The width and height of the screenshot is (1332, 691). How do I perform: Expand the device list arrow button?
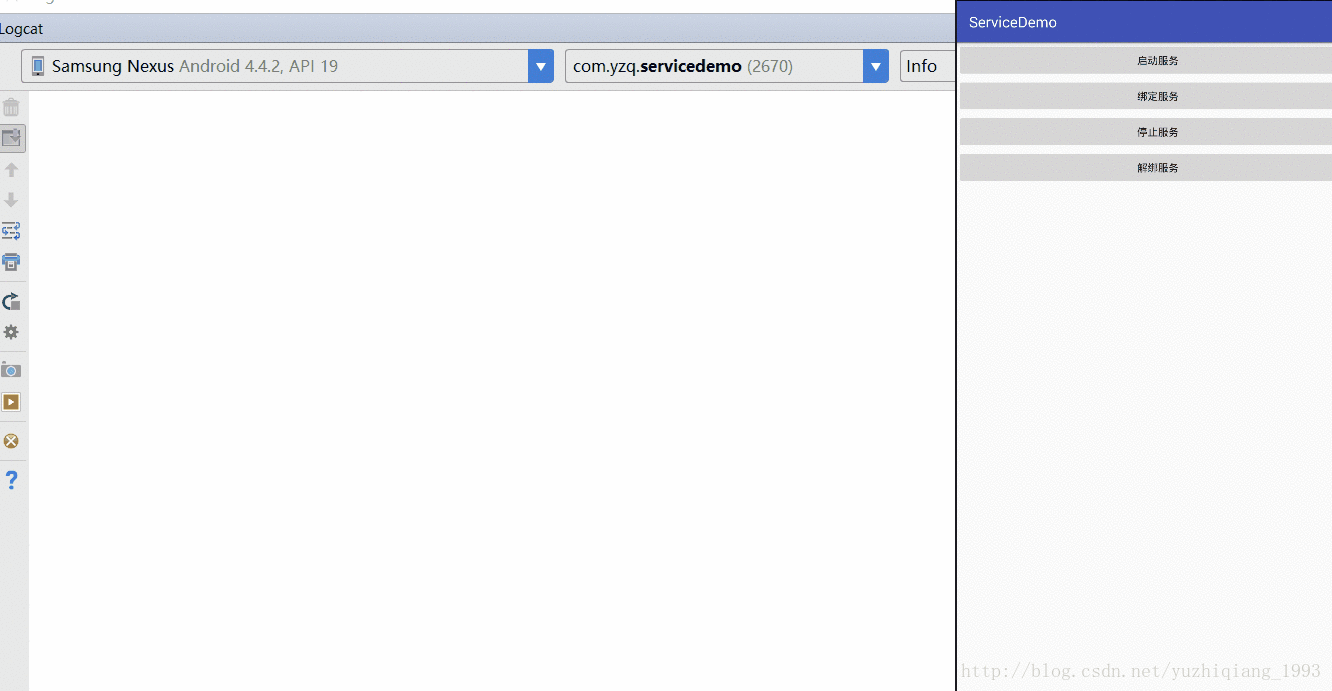pos(541,66)
